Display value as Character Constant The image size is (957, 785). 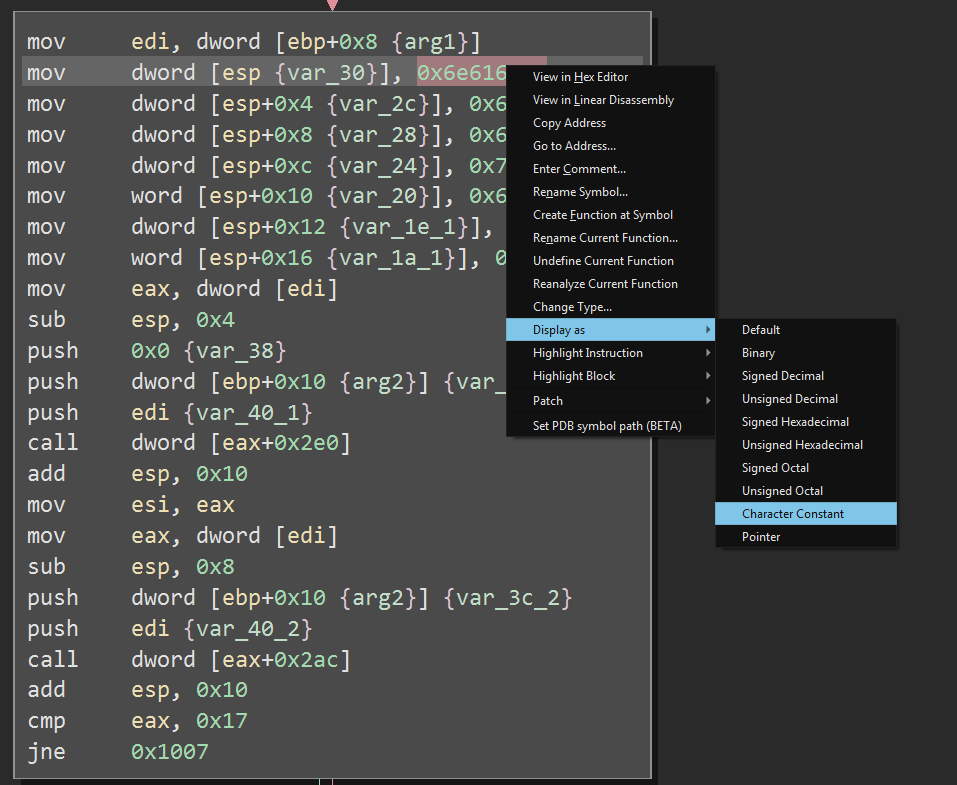point(806,514)
